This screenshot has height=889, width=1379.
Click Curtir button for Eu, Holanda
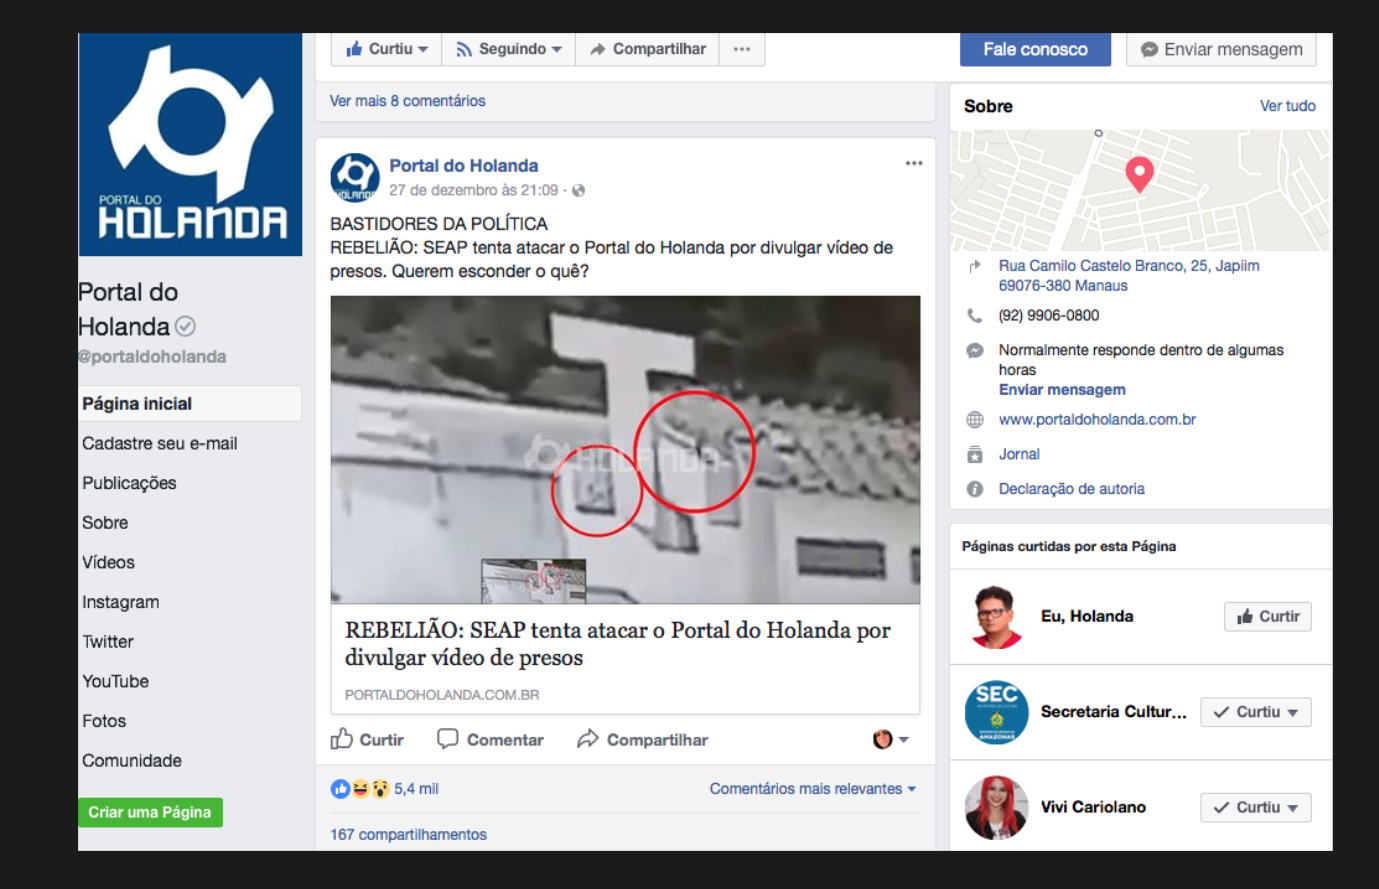point(1267,617)
